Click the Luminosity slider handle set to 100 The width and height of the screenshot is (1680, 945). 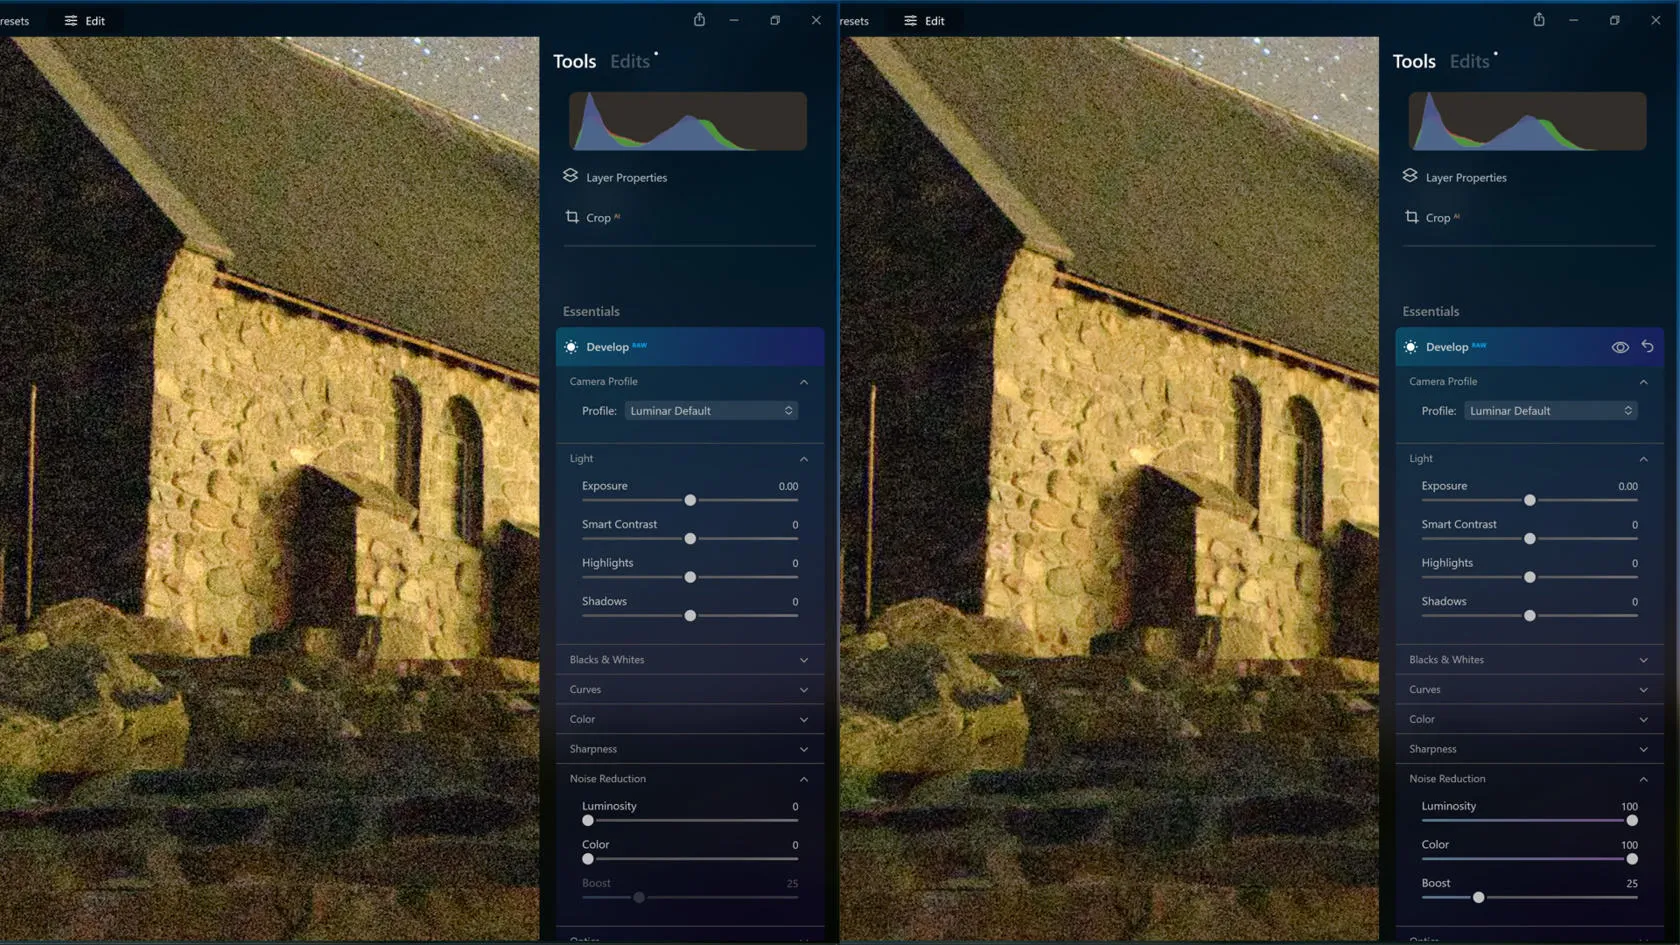point(1631,821)
